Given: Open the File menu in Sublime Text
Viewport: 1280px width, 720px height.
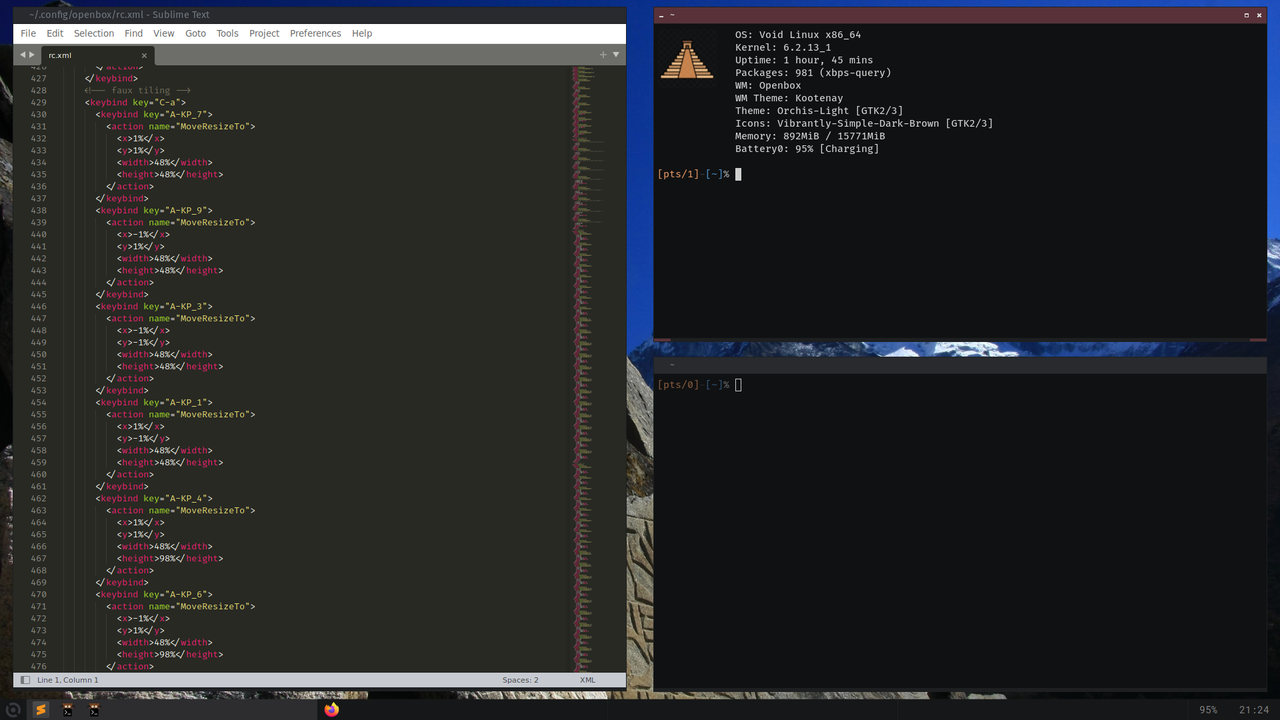Looking at the screenshot, I should pos(28,33).
